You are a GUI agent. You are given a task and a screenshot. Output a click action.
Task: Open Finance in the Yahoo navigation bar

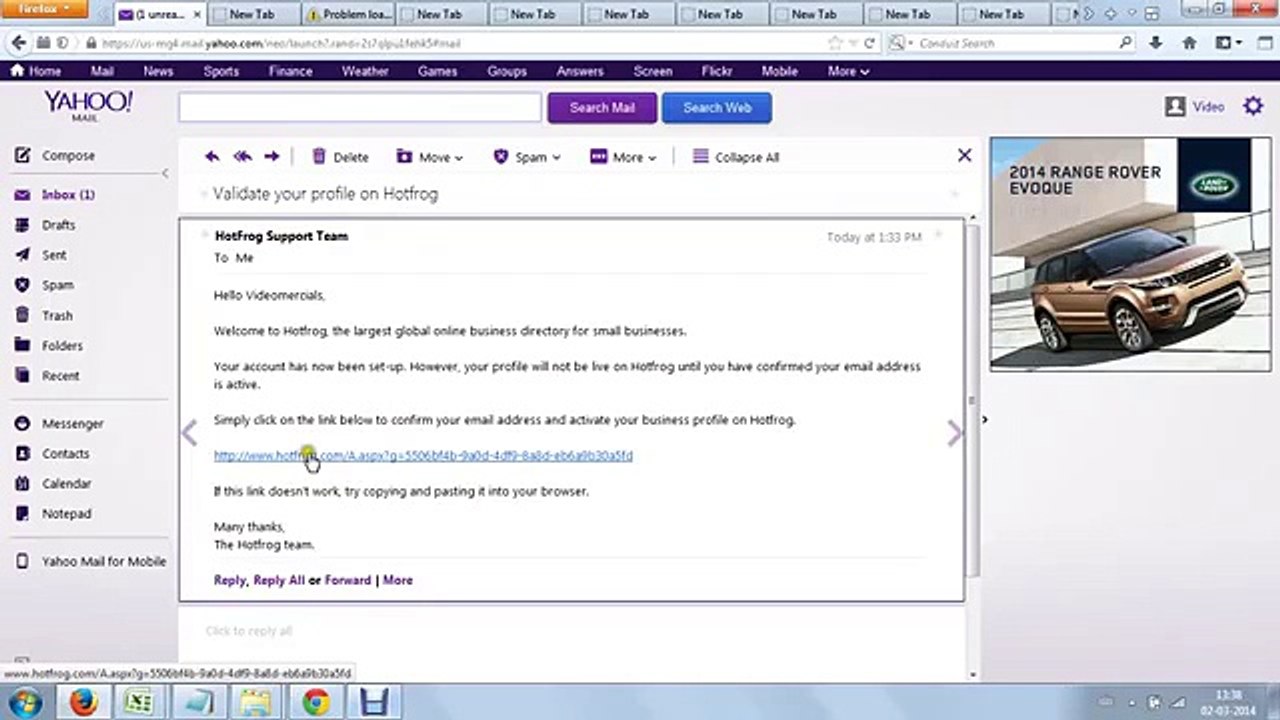pos(291,71)
